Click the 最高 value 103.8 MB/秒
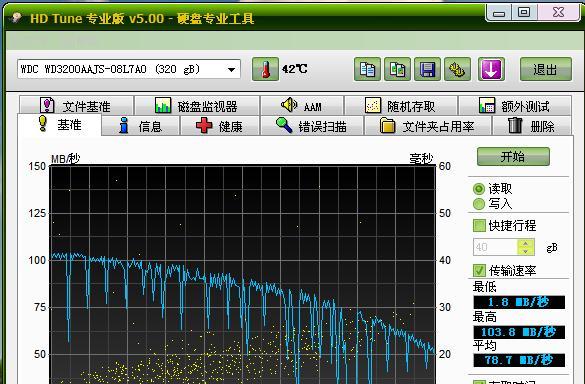 (519, 332)
